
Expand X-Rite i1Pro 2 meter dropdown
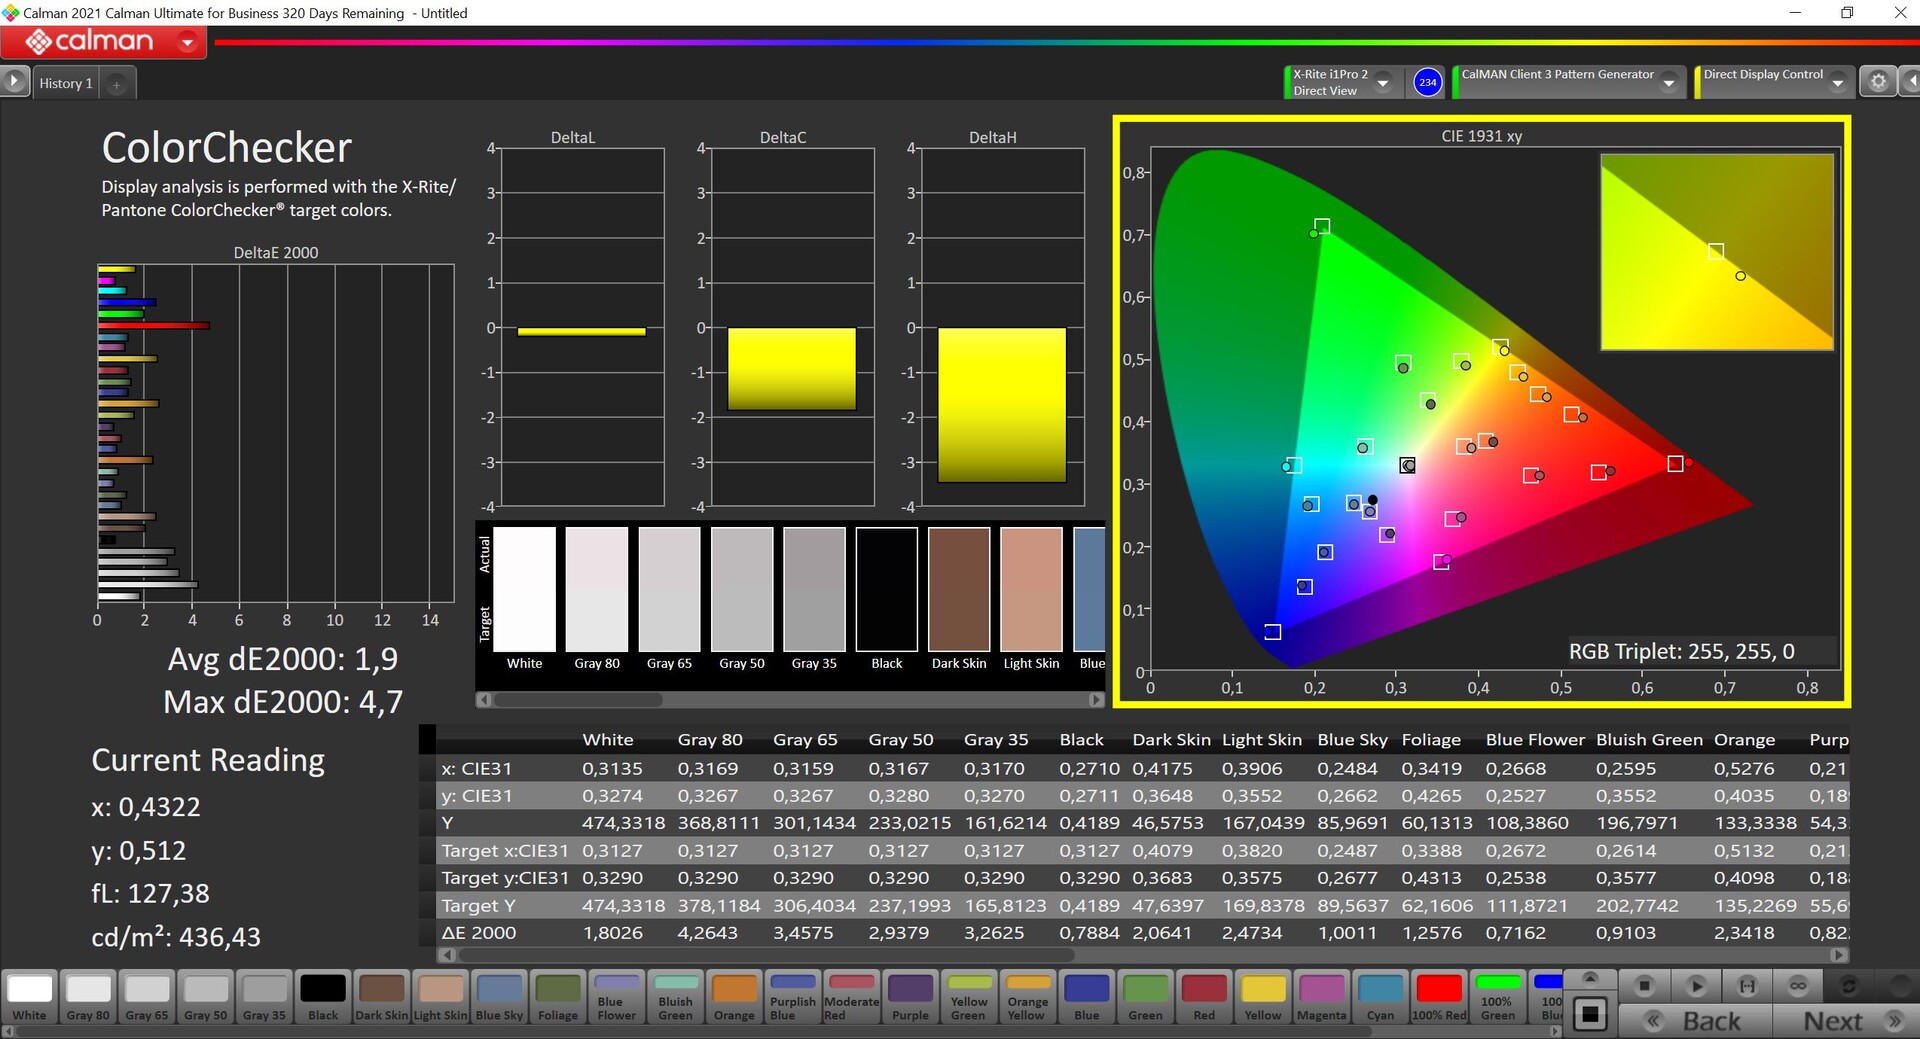tap(1383, 83)
